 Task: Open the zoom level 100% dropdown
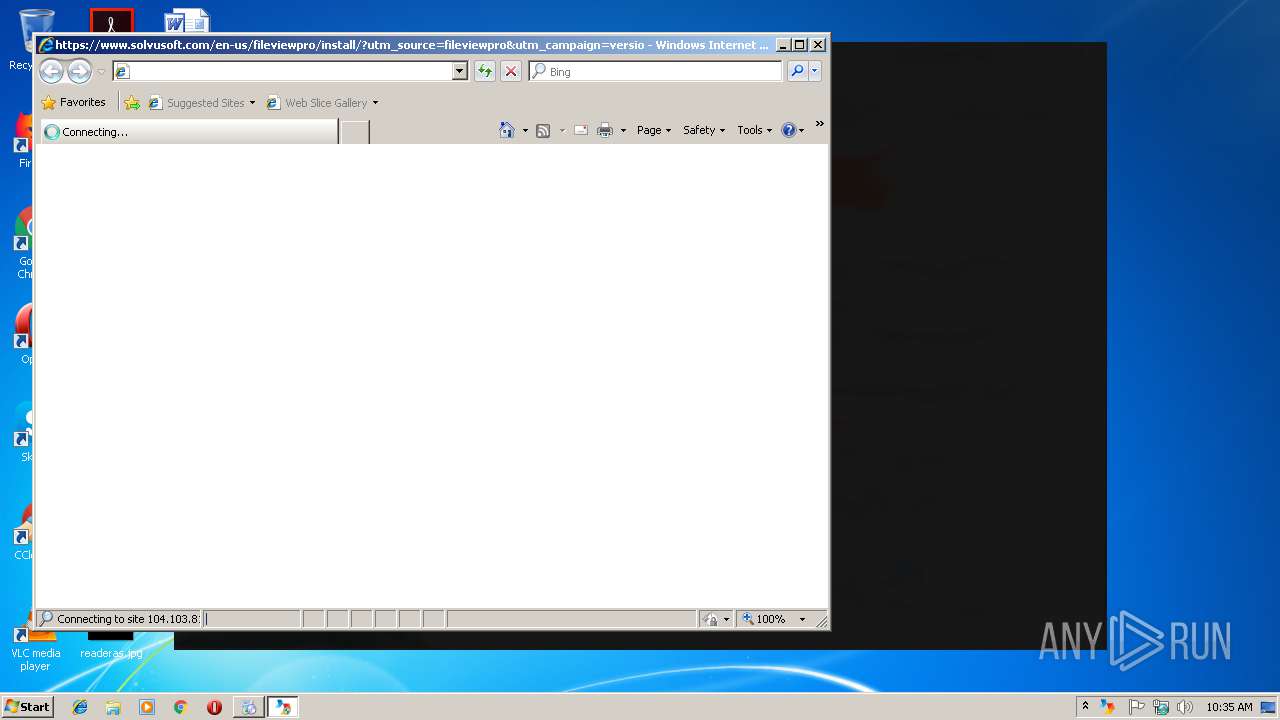[x=802, y=619]
